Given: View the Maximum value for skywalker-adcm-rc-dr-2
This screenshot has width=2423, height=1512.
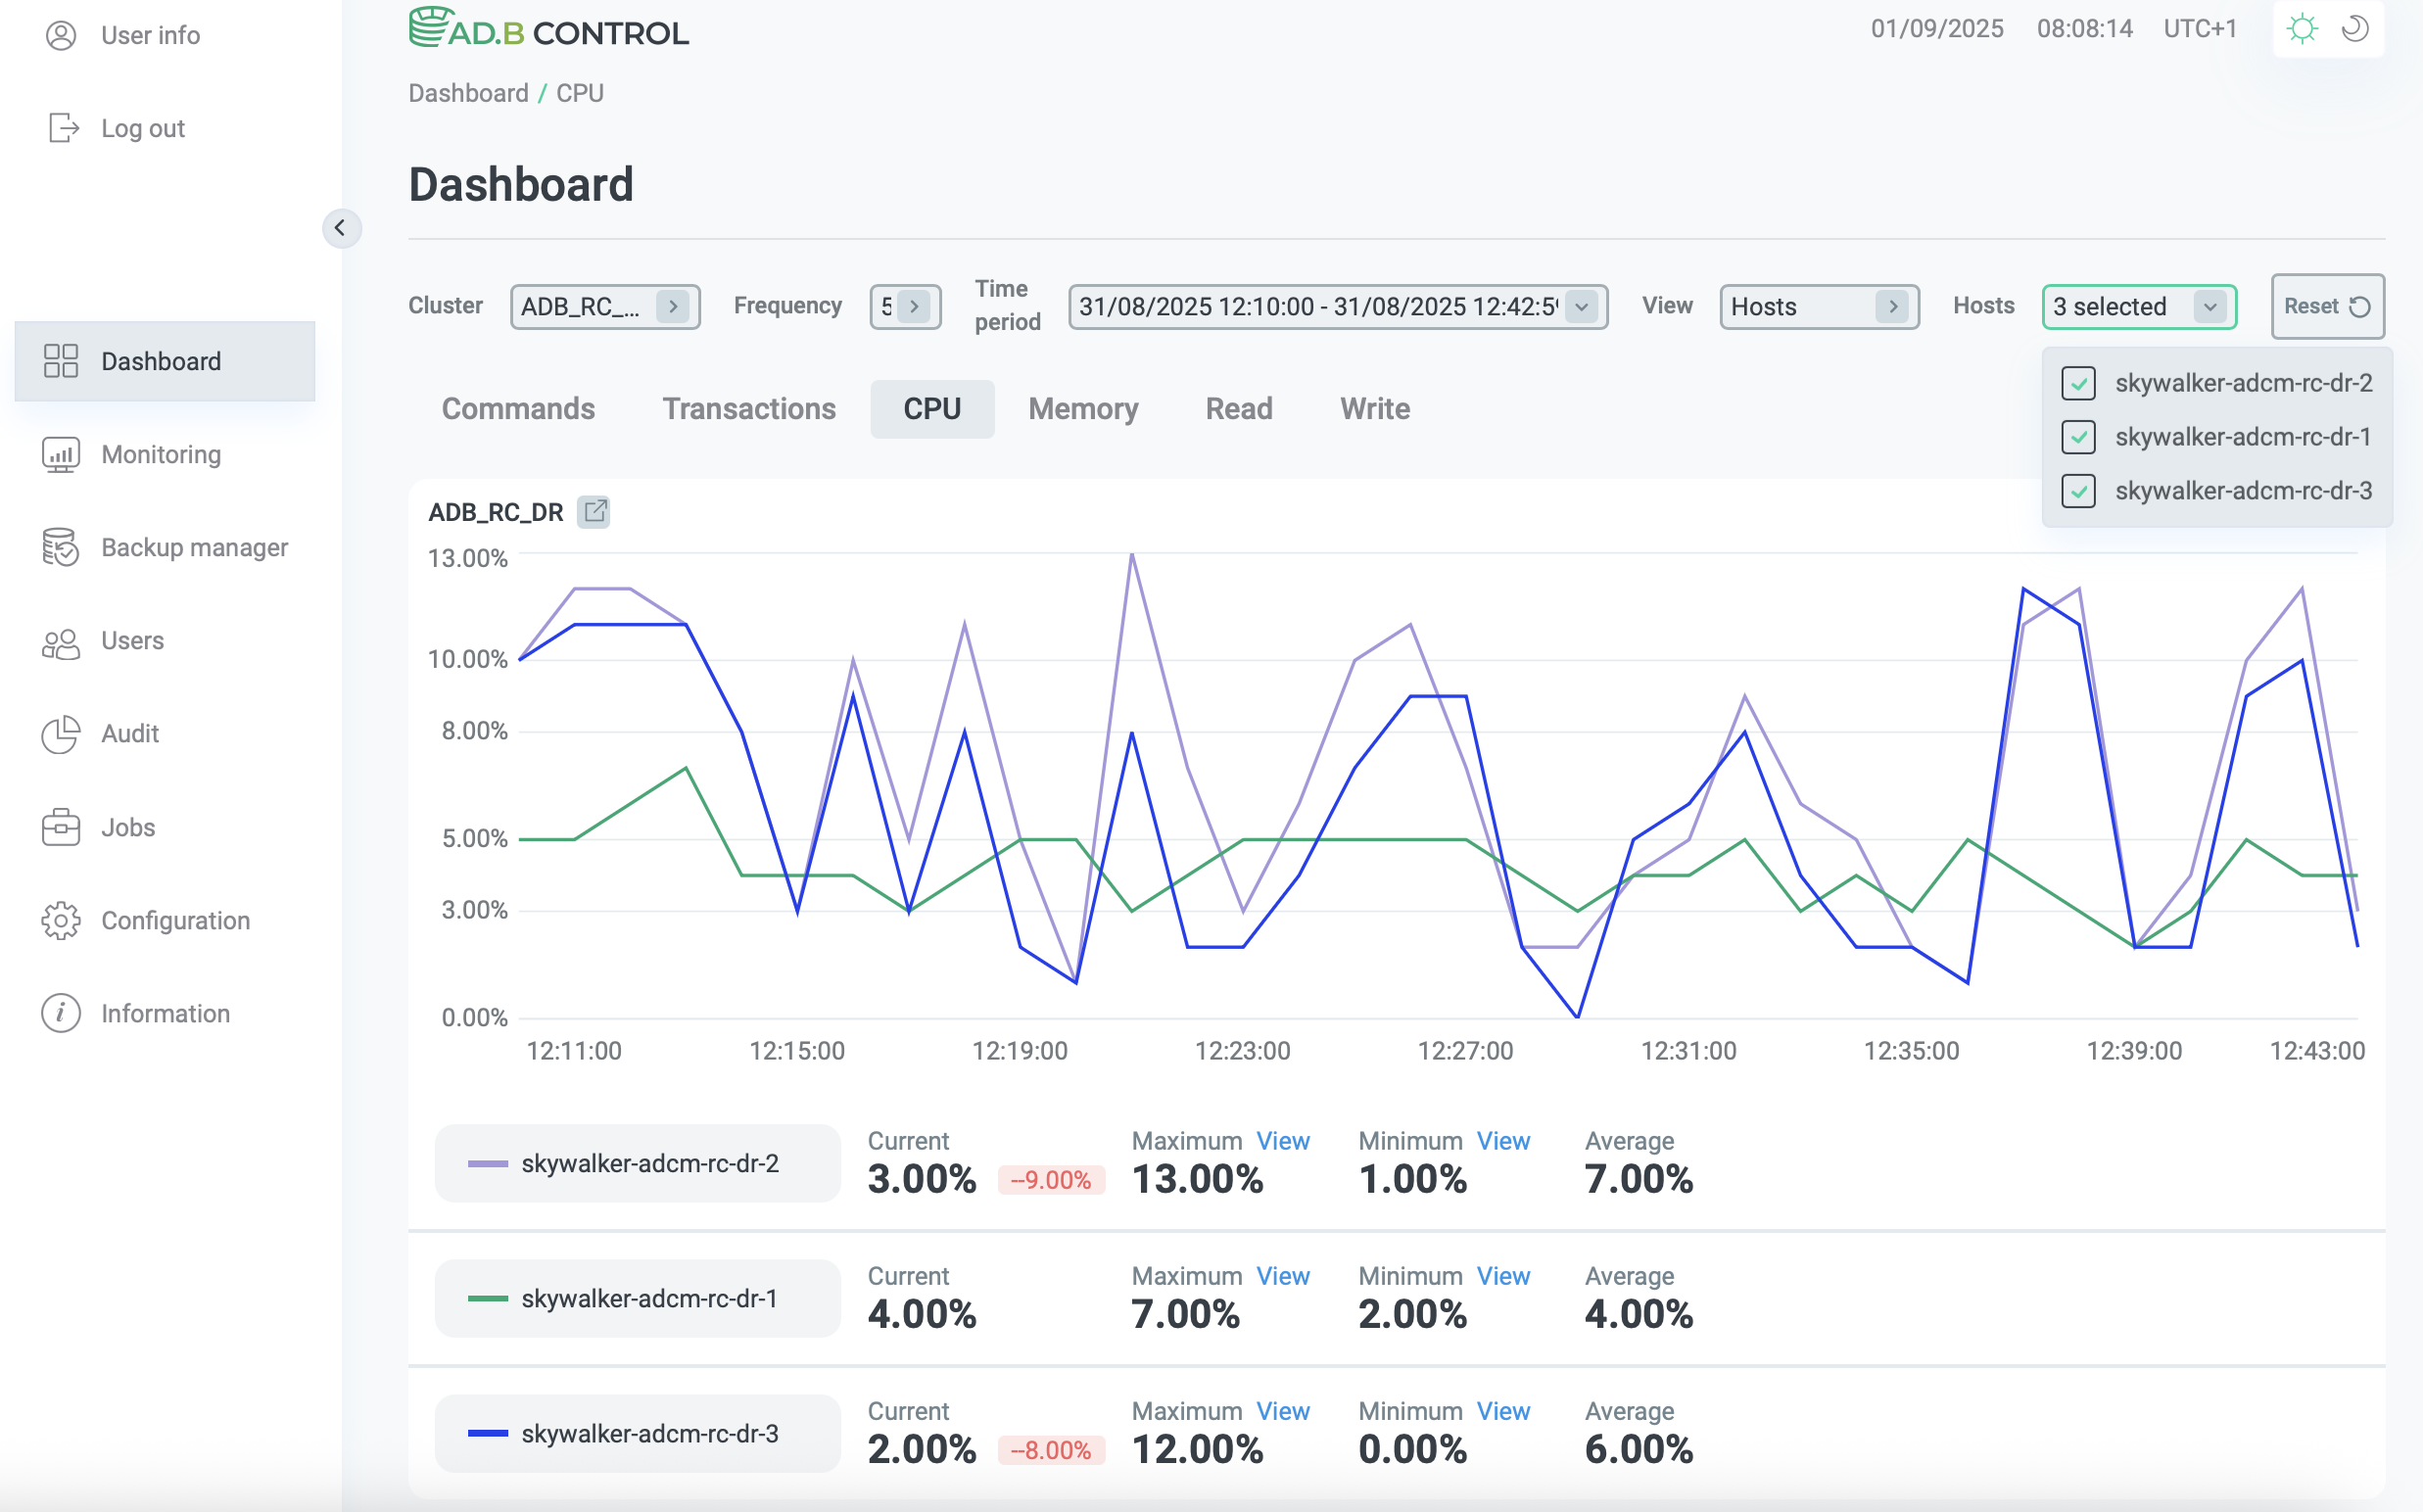Looking at the screenshot, I should tap(1283, 1141).
